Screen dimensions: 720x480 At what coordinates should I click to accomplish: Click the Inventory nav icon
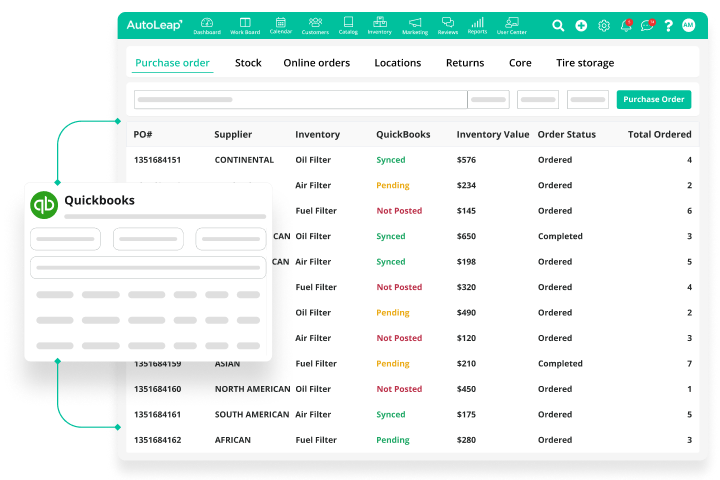(x=379, y=24)
